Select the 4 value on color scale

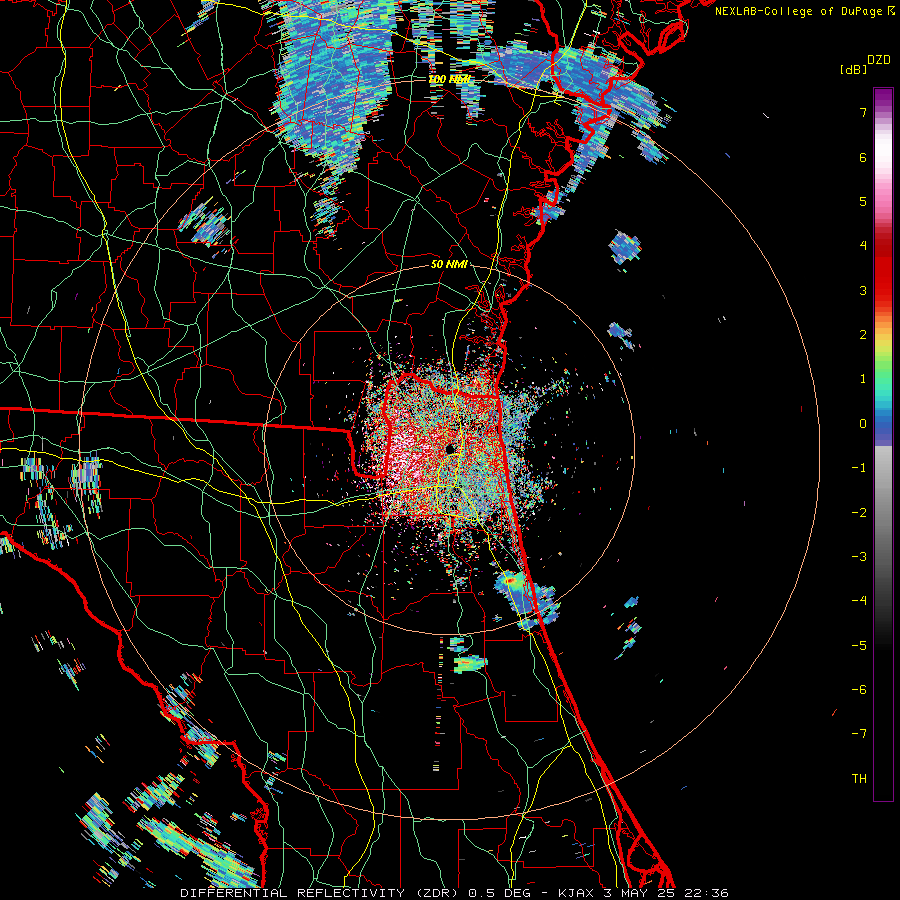click(863, 246)
